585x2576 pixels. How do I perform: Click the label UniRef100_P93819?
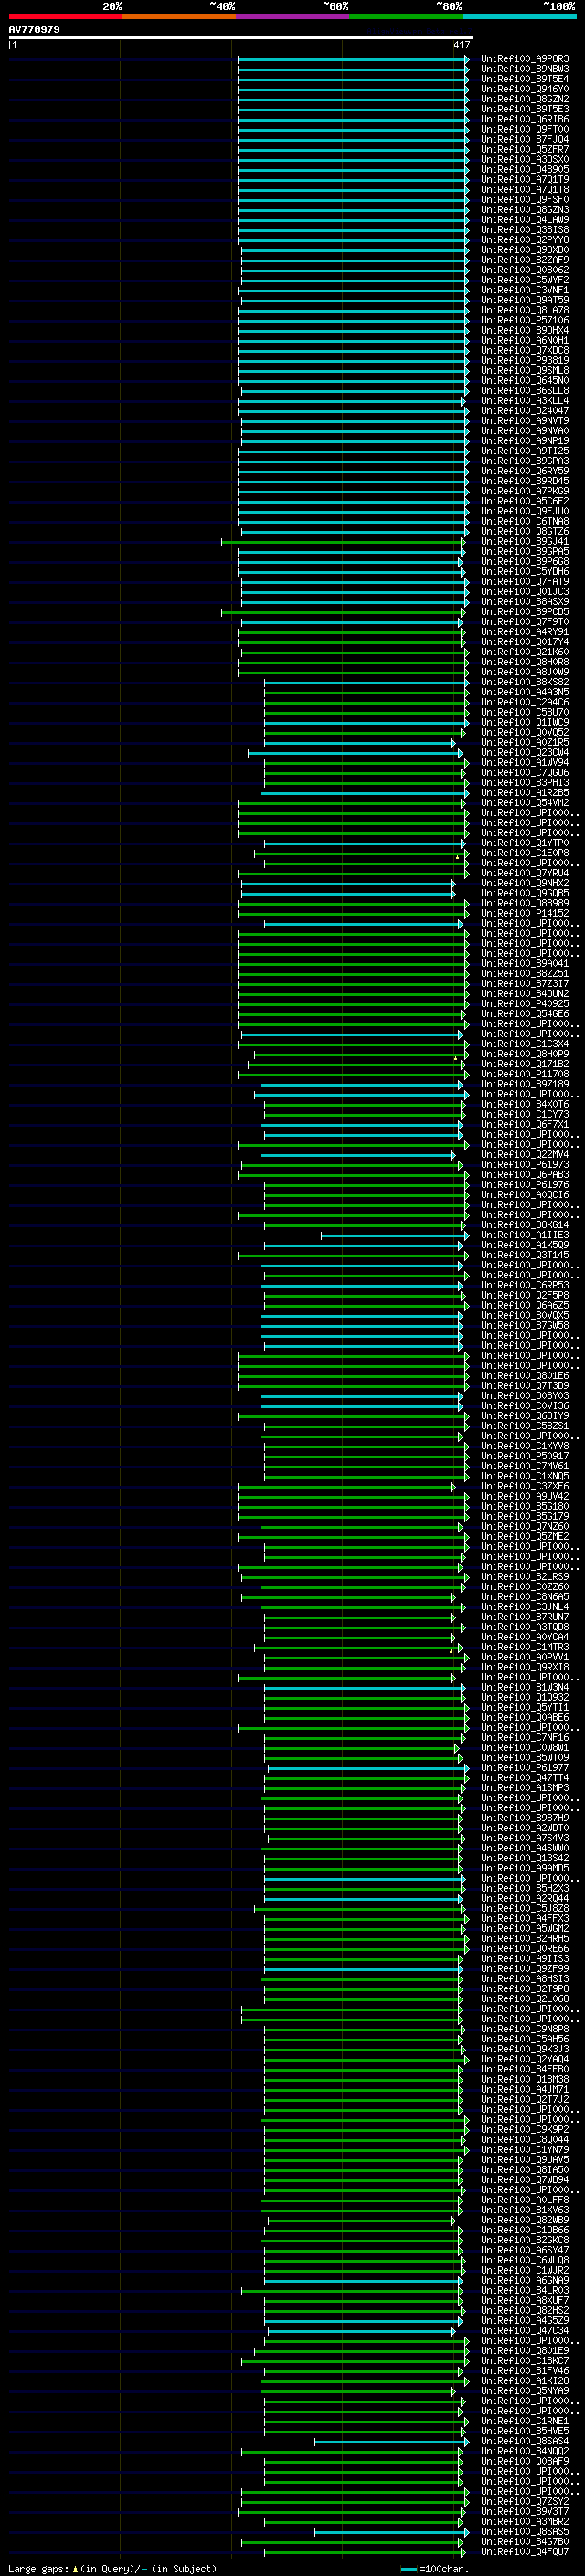point(525,360)
